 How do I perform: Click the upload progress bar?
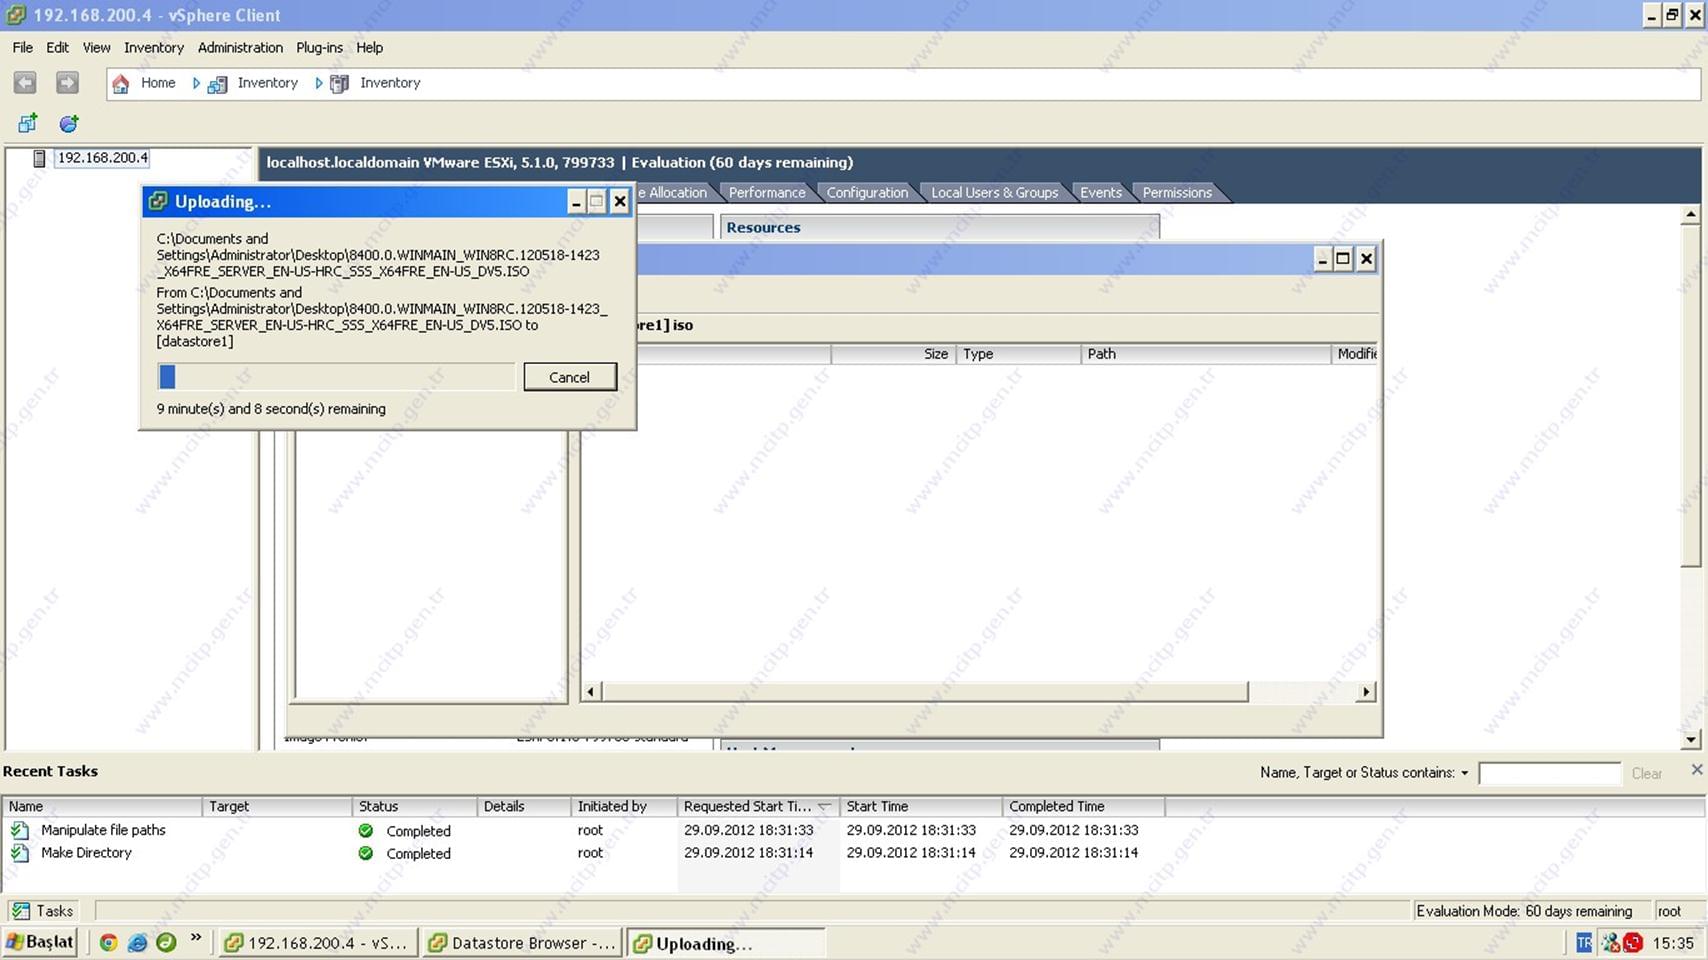point(337,376)
